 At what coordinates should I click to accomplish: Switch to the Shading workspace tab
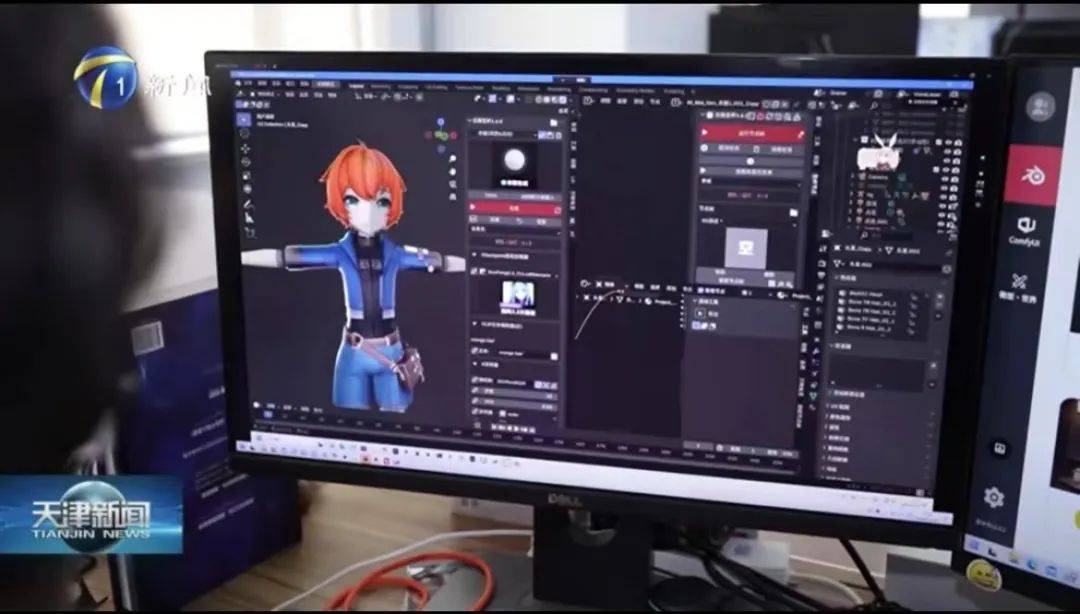pos(501,88)
